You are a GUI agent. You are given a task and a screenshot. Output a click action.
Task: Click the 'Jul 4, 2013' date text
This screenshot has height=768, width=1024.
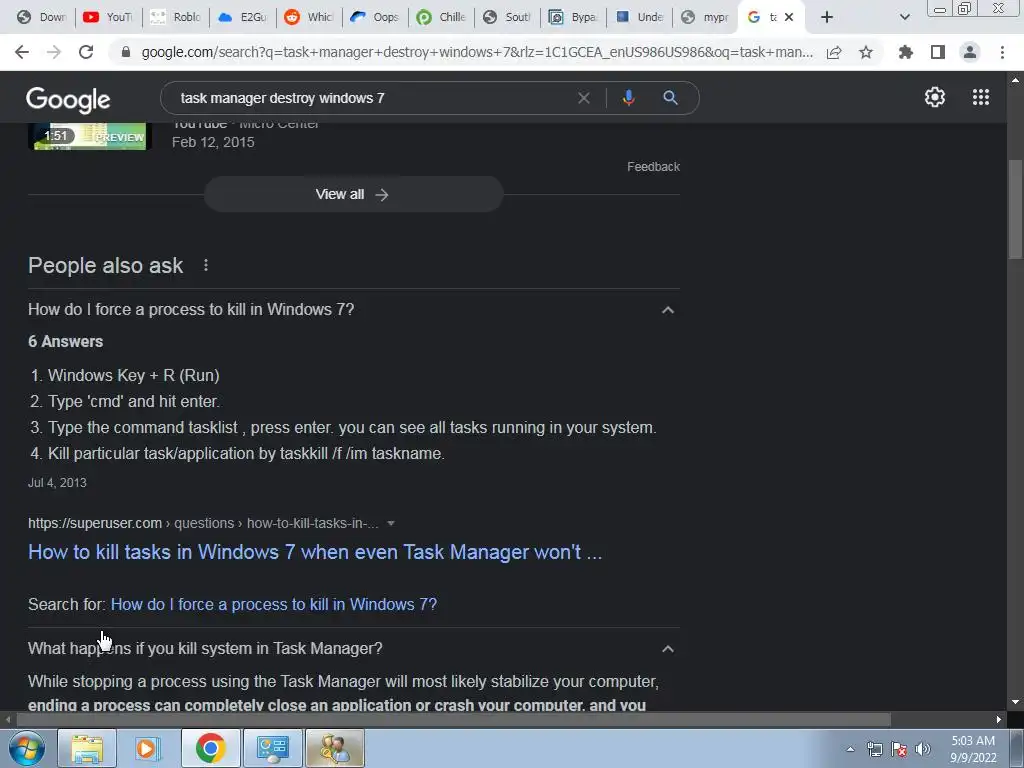(57, 483)
